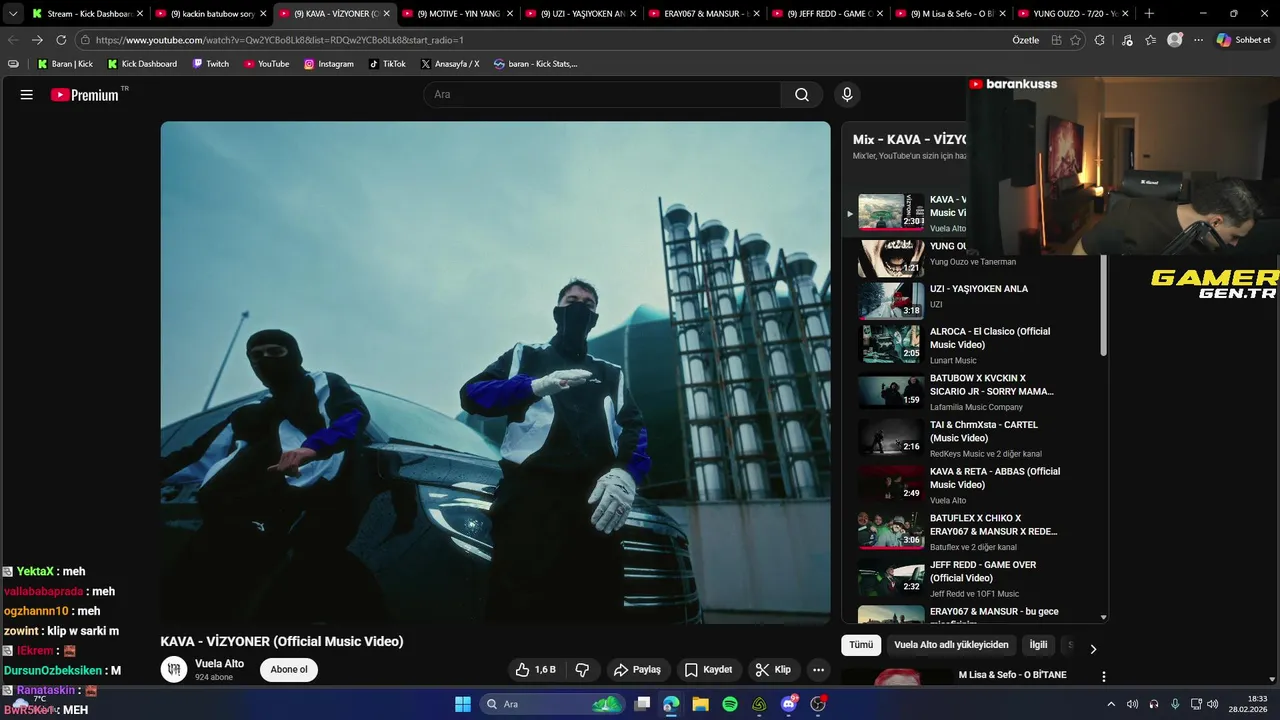Focus the YouTube Ara search field
The width and height of the screenshot is (1280, 720).
[603, 94]
